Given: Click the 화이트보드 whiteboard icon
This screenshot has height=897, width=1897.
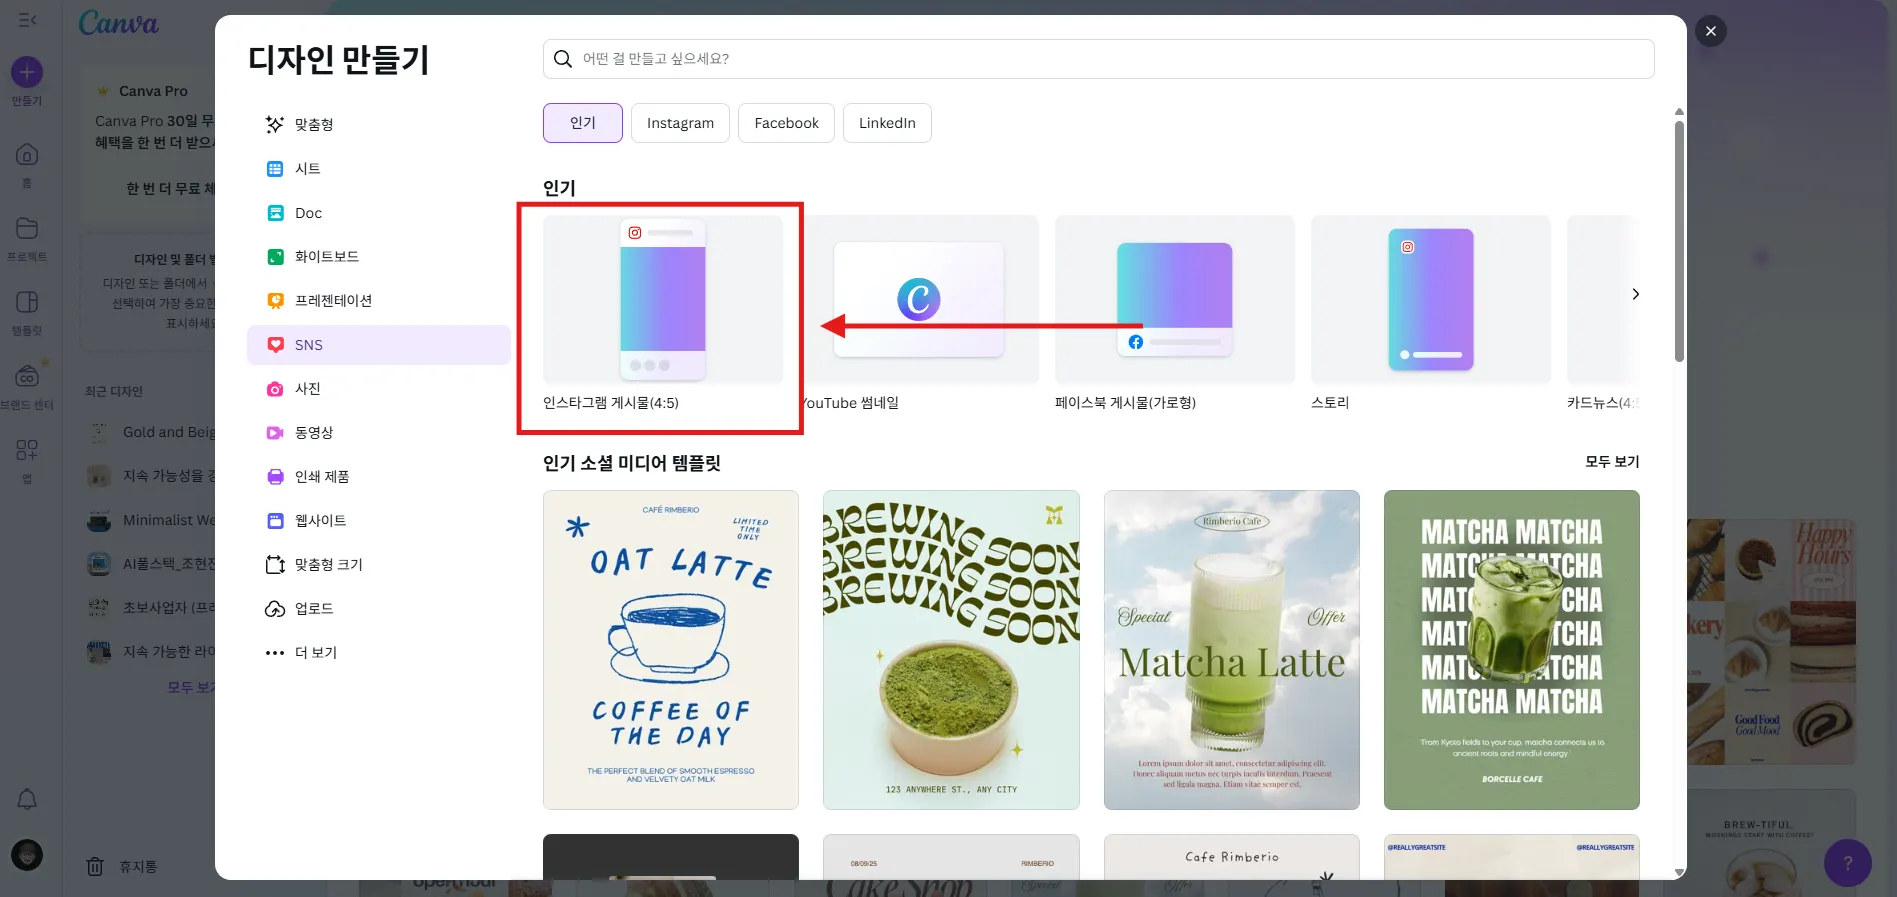Looking at the screenshot, I should click(275, 257).
